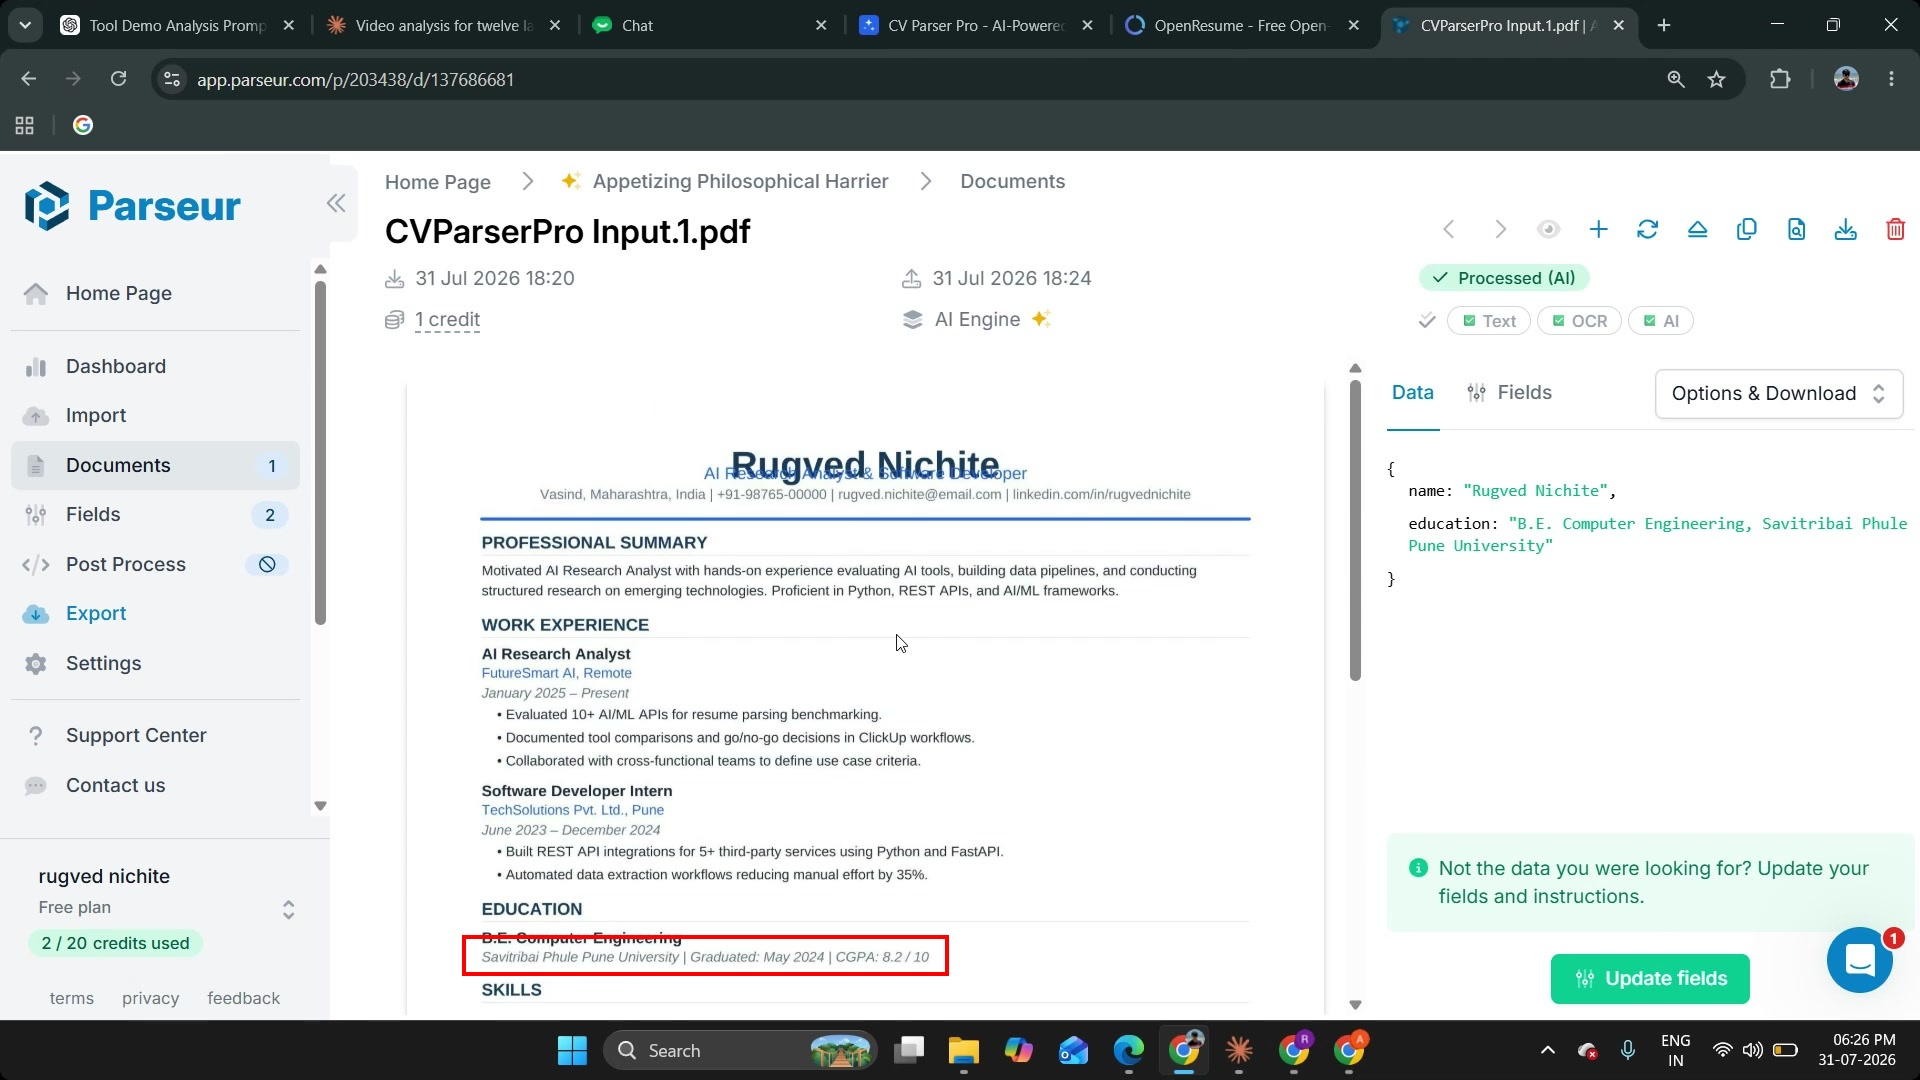The image size is (1920, 1080).
Task: Expand the rugved nichite account menu
Action: [x=288, y=909]
